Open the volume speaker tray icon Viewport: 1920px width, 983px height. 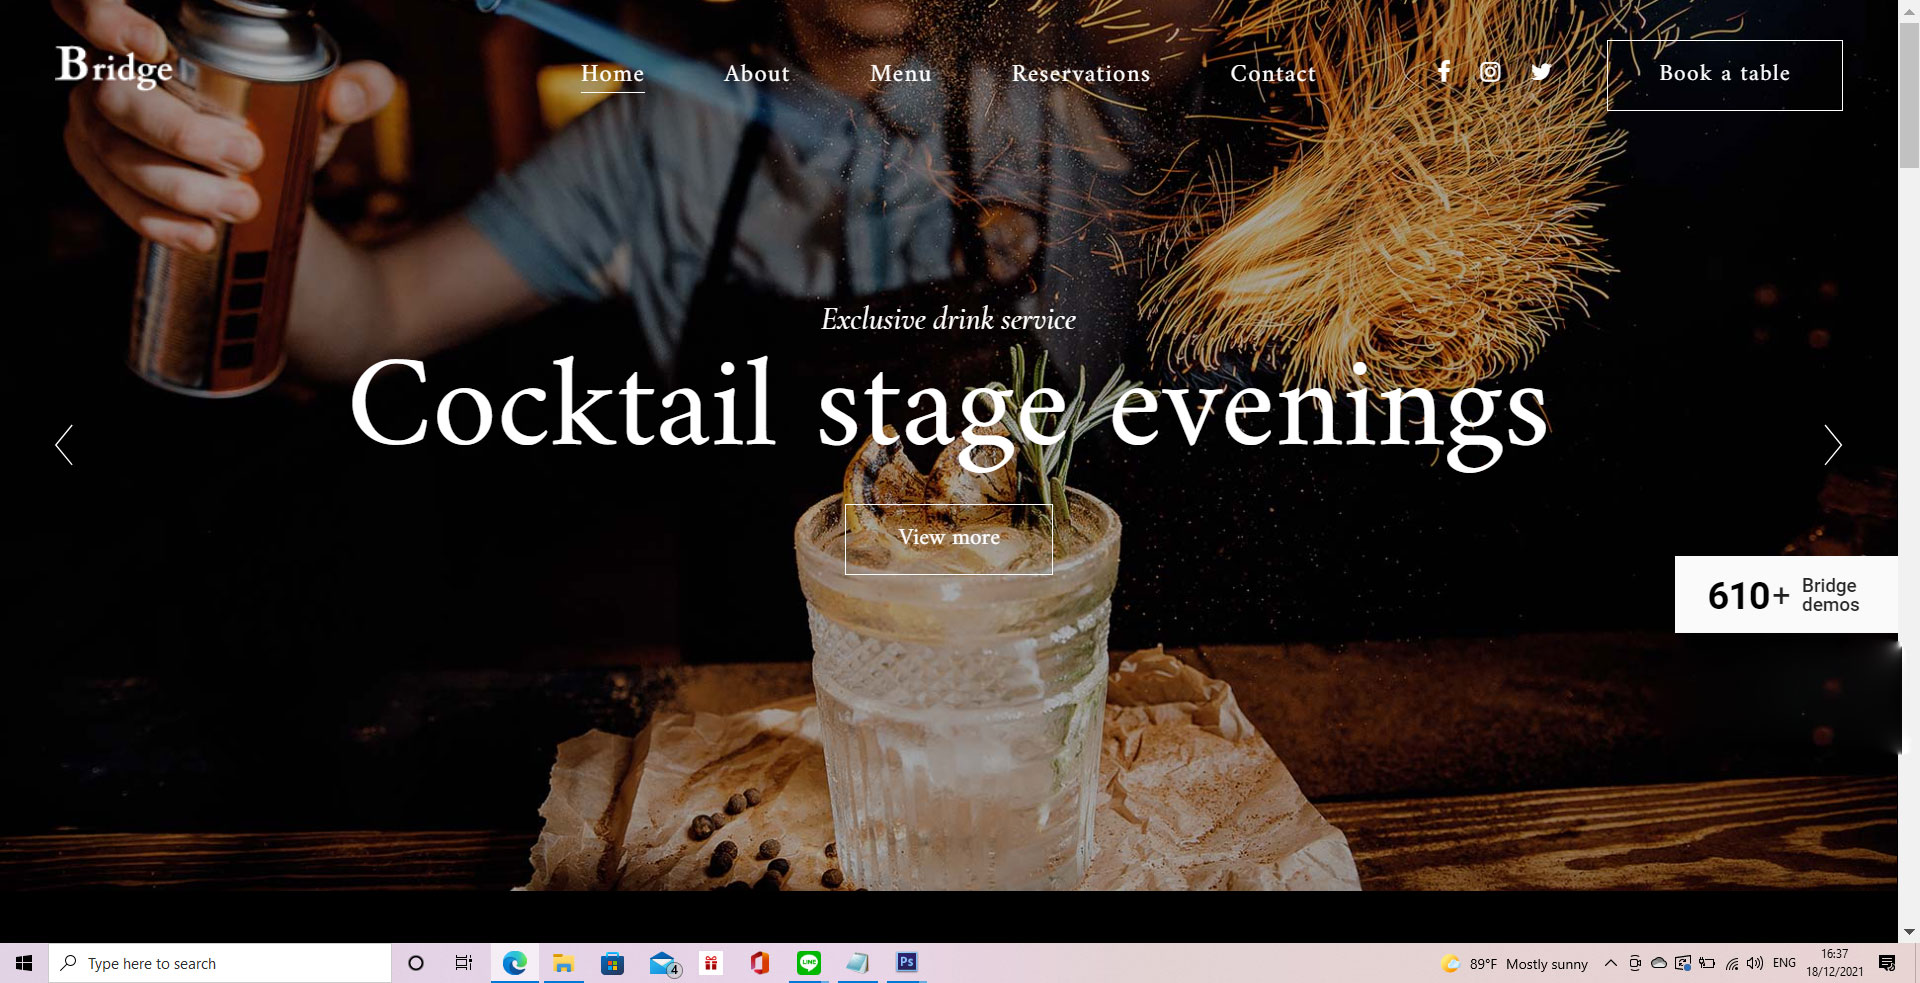point(1755,963)
